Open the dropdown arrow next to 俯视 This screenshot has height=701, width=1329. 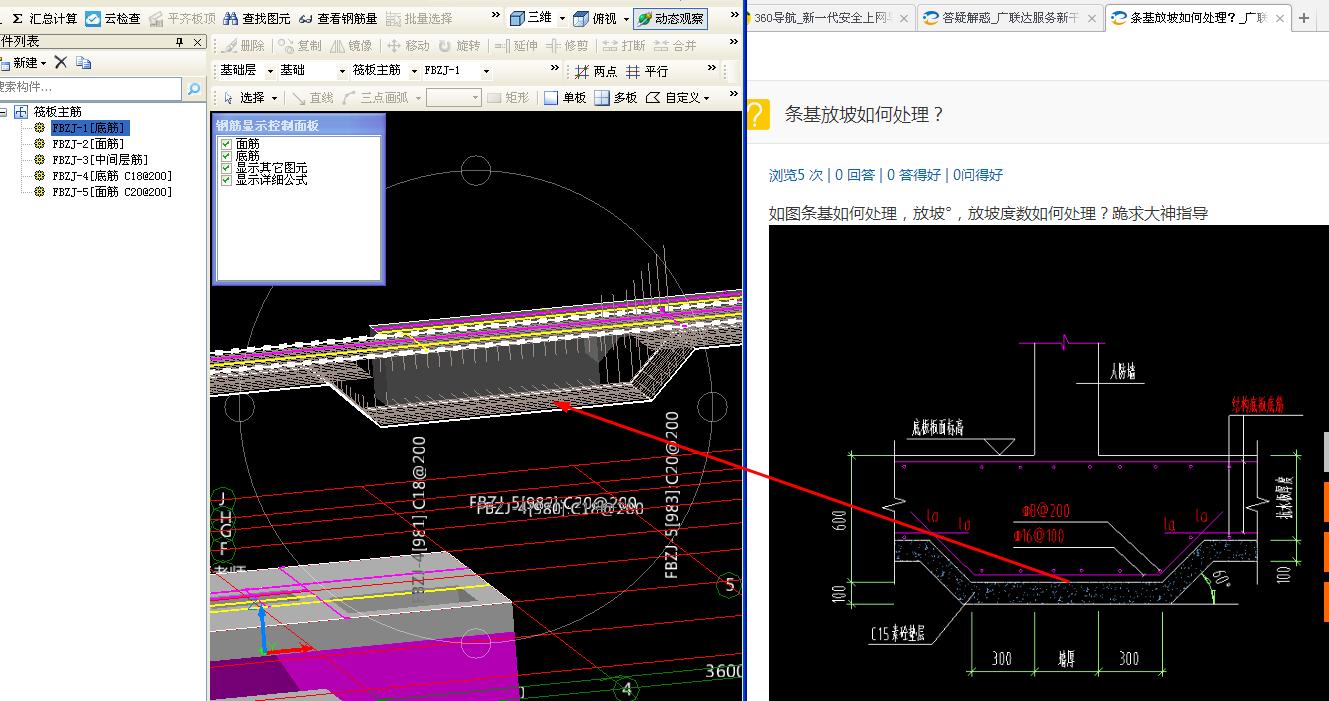click(626, 19)
